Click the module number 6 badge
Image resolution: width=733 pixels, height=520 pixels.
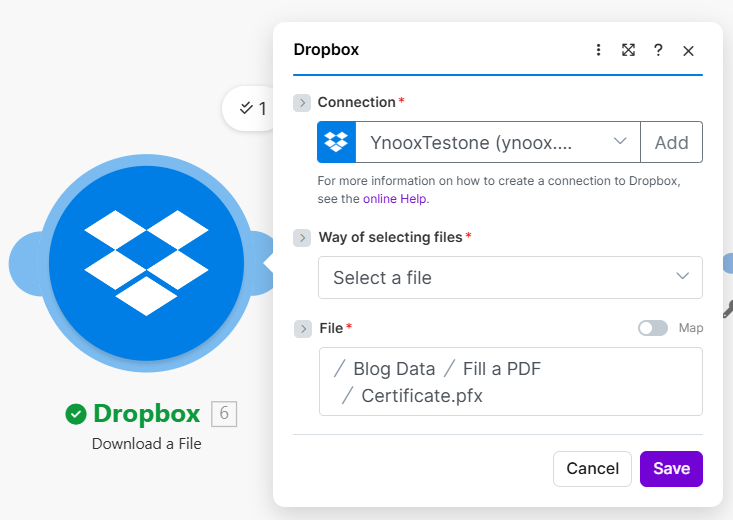click(224, 413)
